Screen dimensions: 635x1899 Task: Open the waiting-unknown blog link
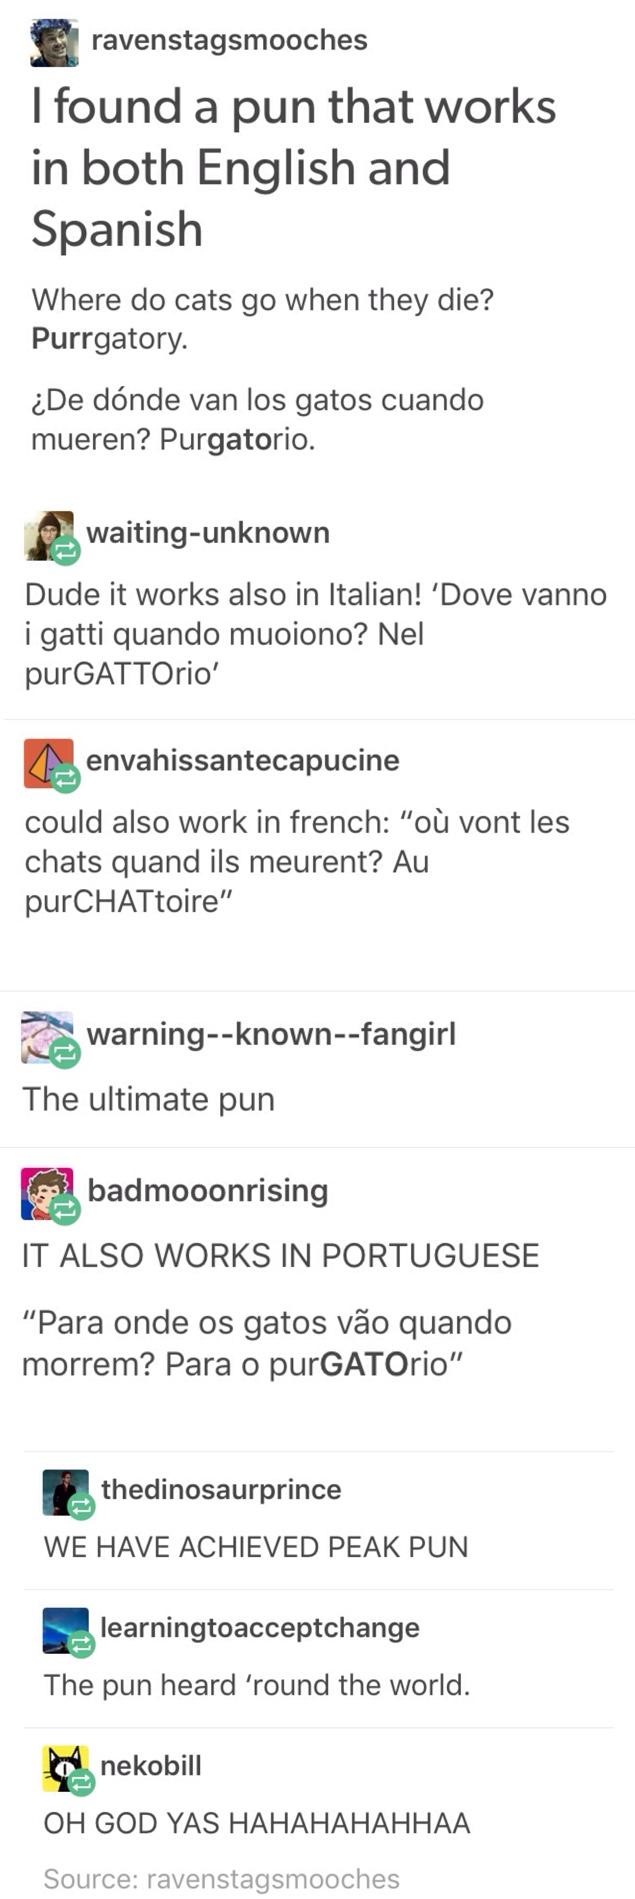point(208,532)
